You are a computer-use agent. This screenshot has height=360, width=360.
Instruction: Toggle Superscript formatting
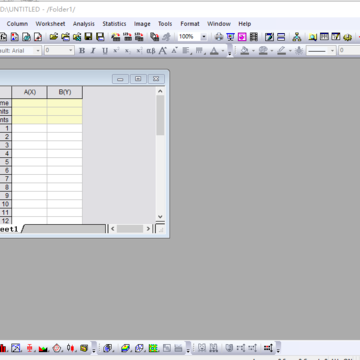pos(116,51)
